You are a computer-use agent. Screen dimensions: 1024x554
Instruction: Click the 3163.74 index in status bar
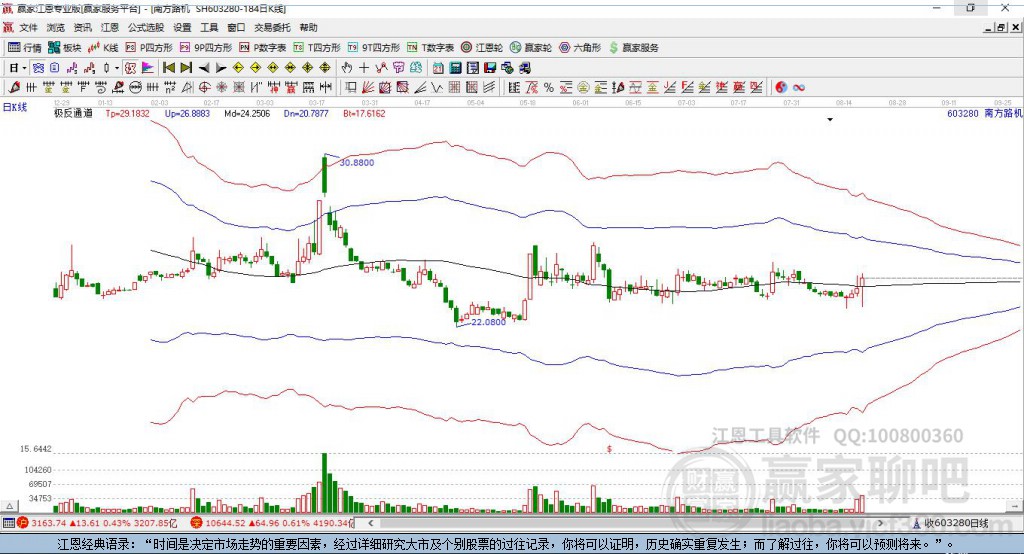pos(48,523)
